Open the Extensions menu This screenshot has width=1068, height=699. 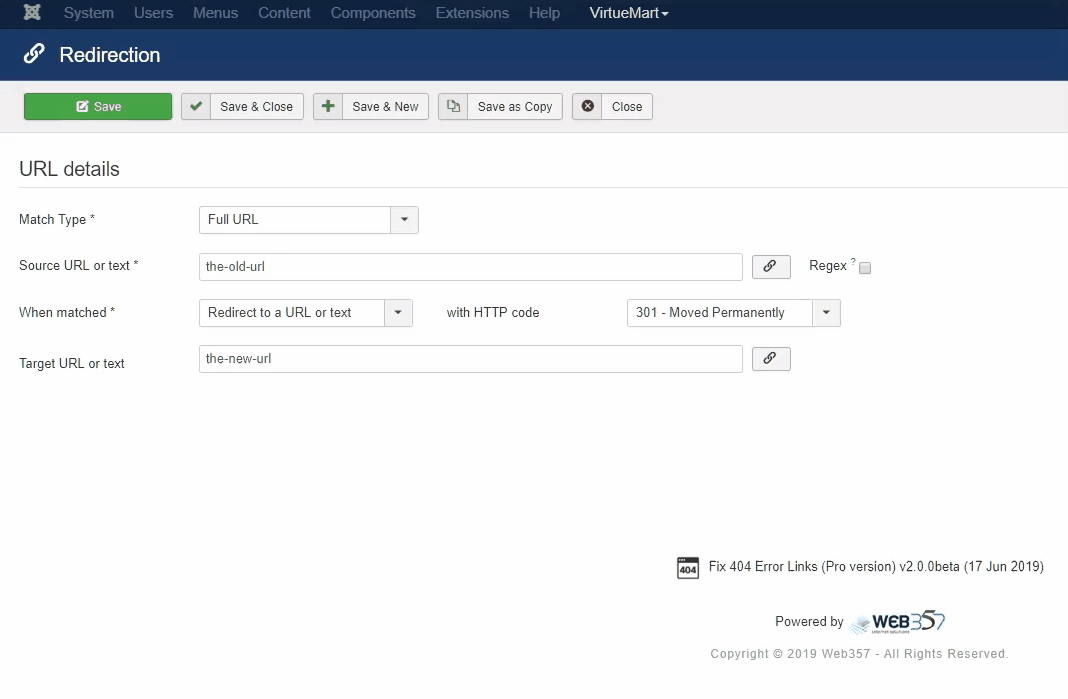[472, 13]
